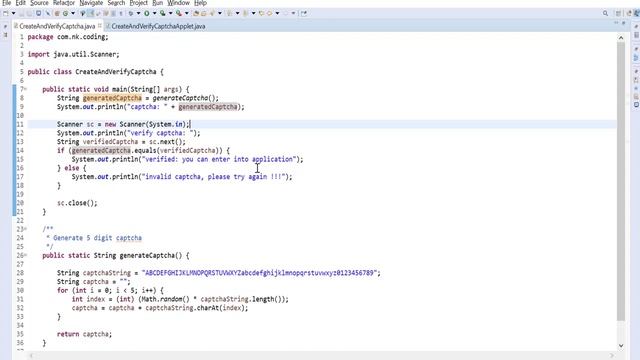Open the External Tools dropdown arrow
This screenshot has width=640, height=360.
(187, 13)
